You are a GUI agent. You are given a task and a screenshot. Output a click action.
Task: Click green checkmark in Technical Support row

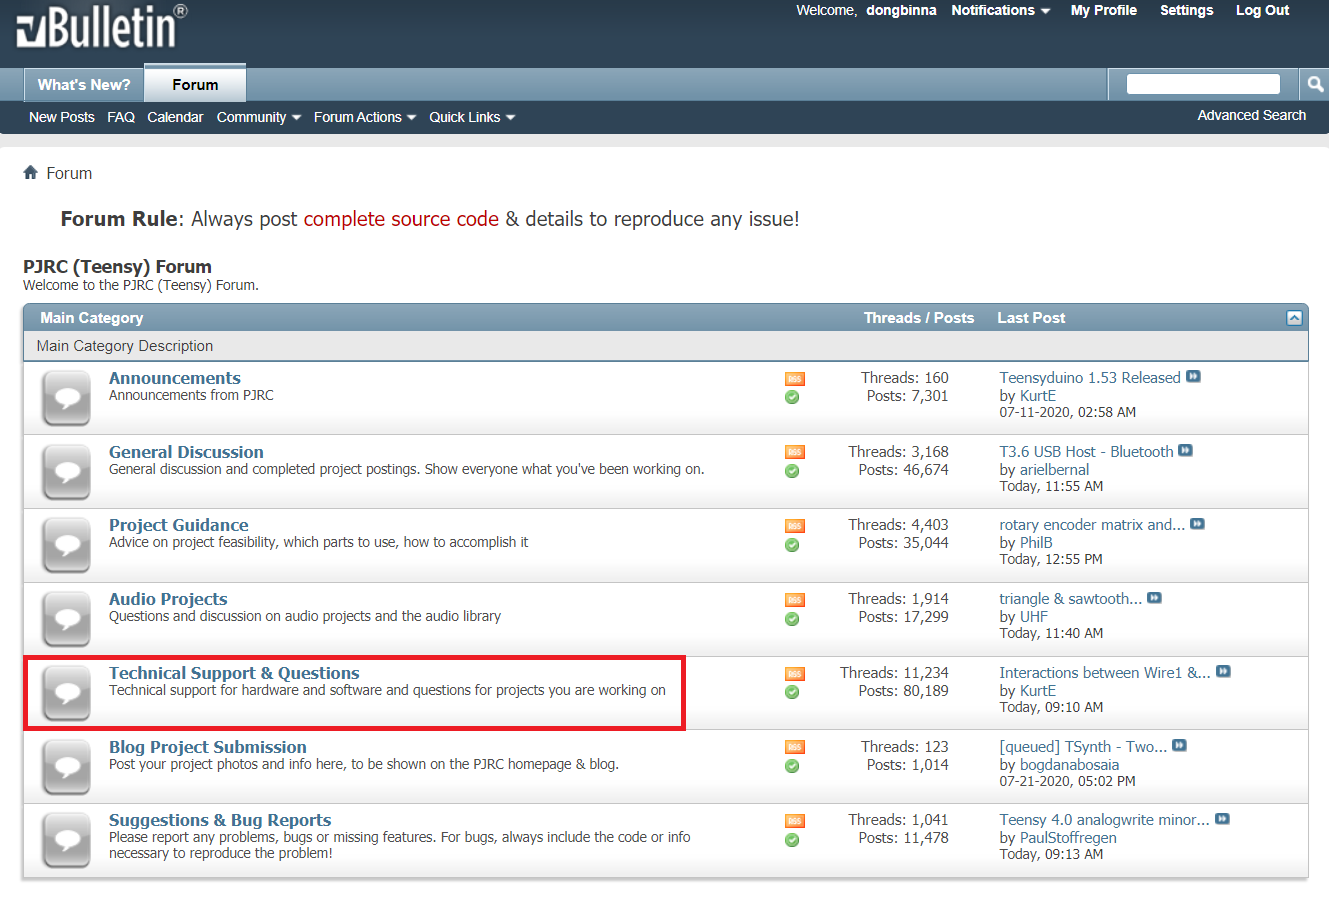tap(792, 692)
